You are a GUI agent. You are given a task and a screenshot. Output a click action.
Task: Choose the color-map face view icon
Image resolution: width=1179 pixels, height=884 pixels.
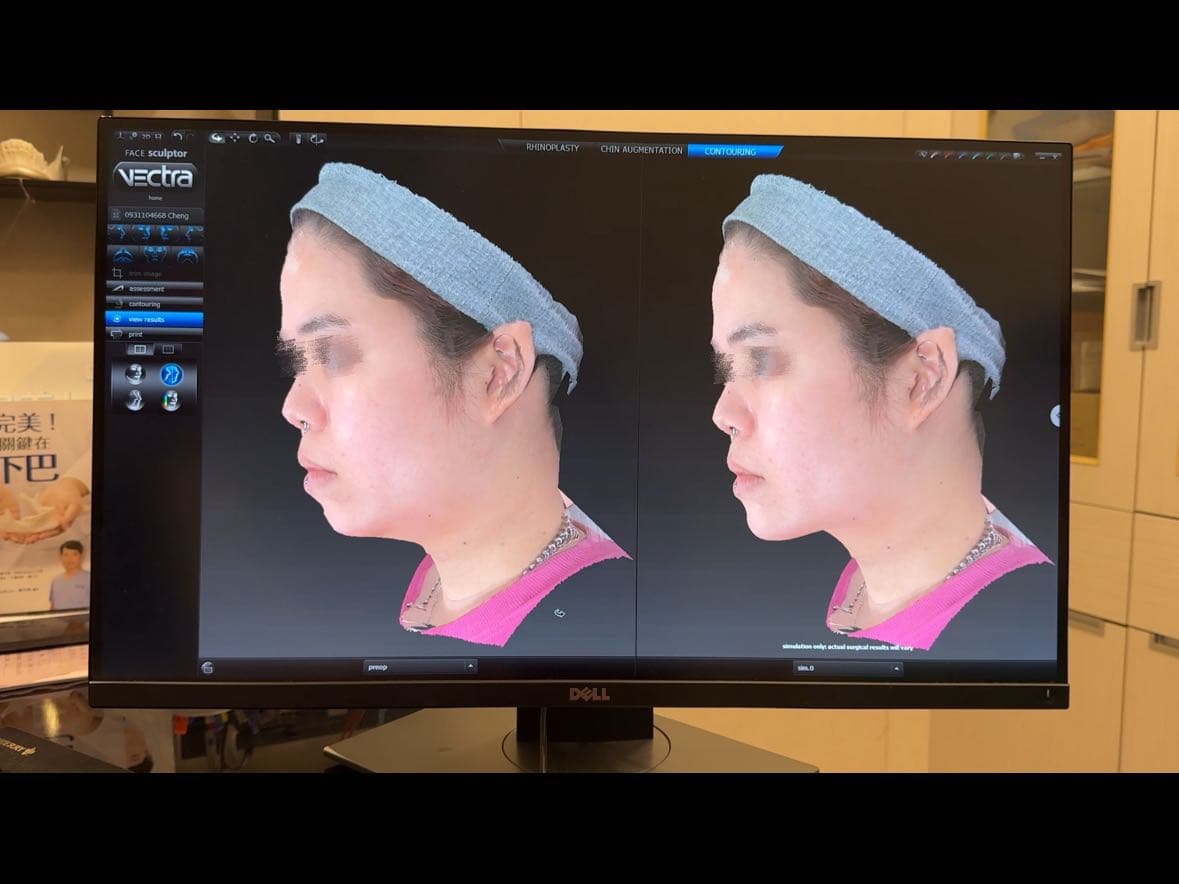171,401
